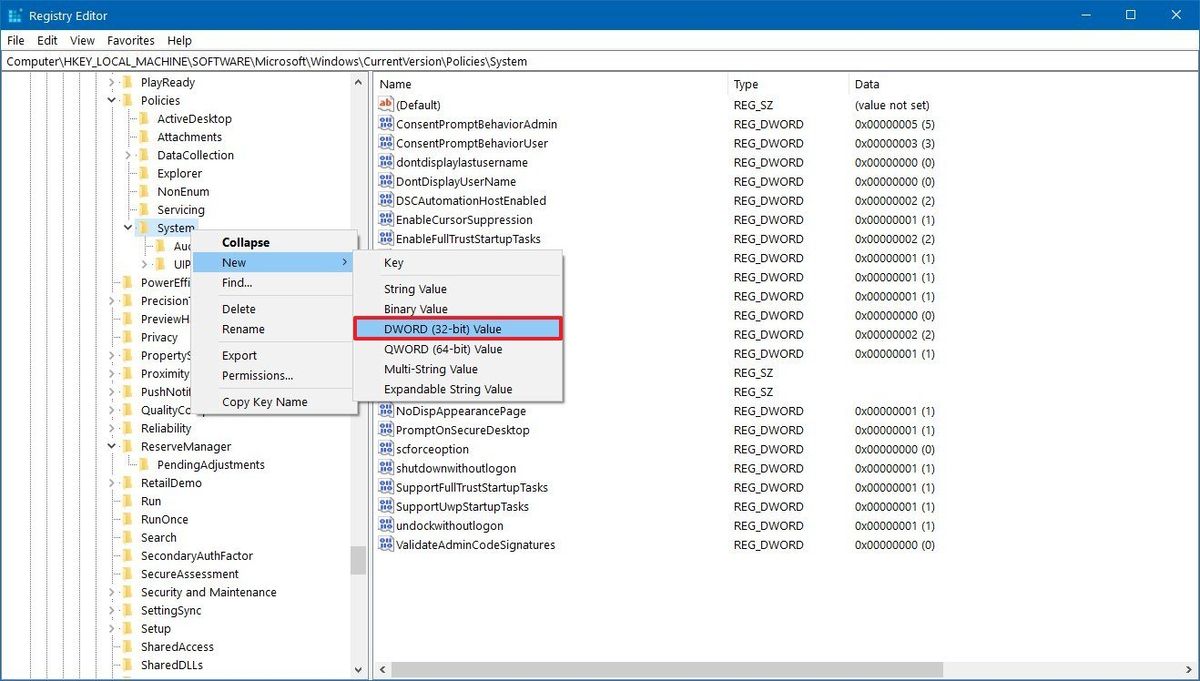Click the folder icon for PendingAdjustments

pos(146,464)
